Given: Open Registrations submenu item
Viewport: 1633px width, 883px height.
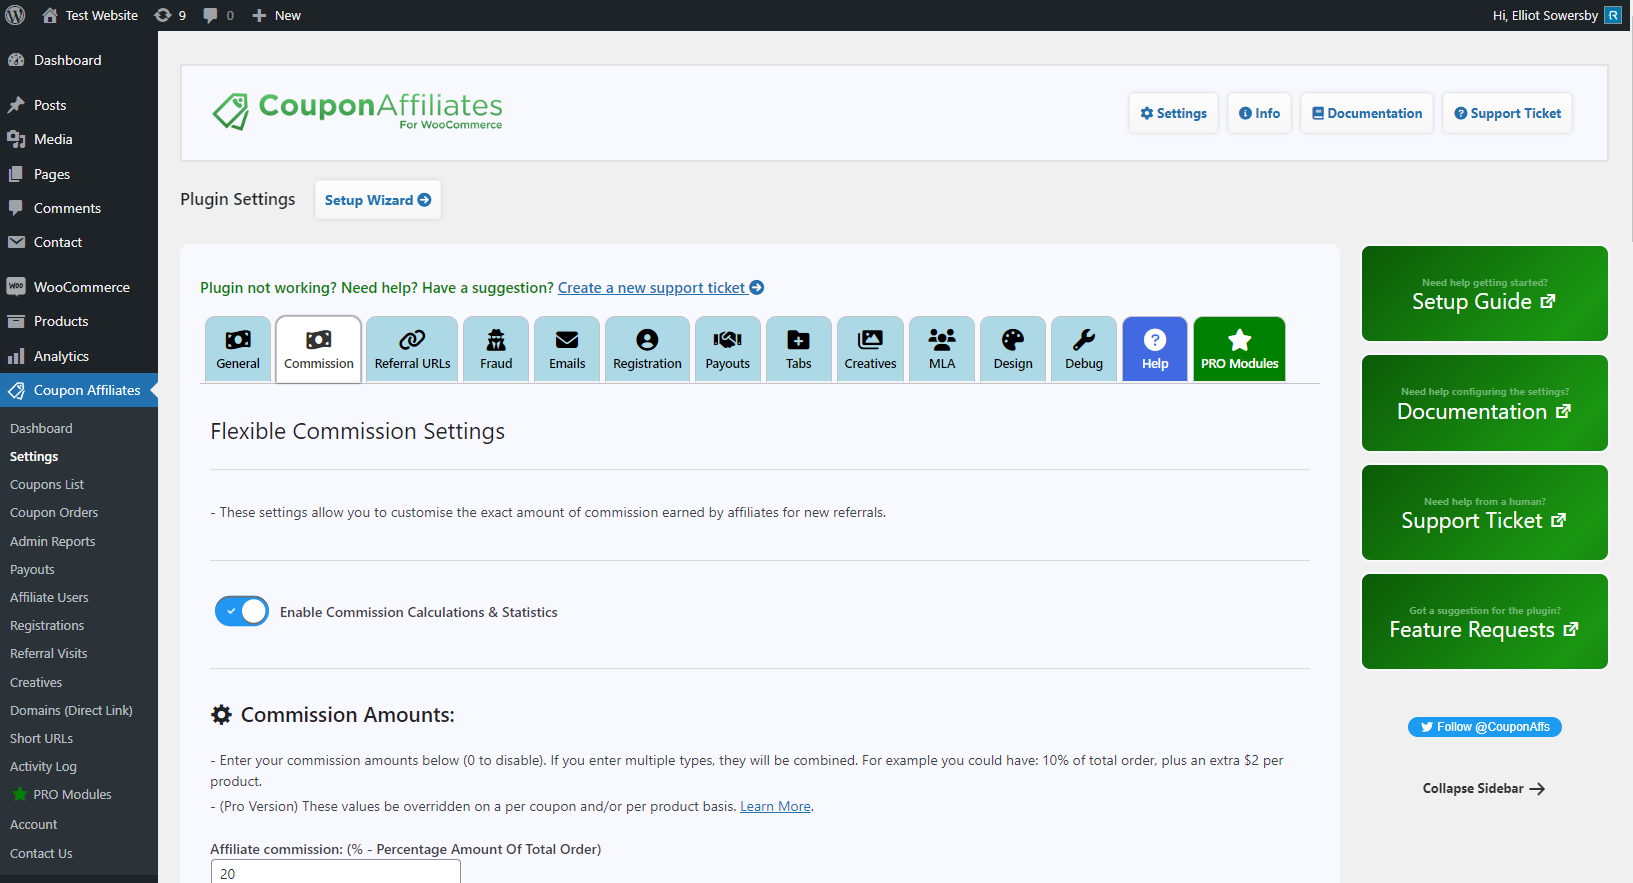Looking at the screenshot, I should tap(47, 625).
